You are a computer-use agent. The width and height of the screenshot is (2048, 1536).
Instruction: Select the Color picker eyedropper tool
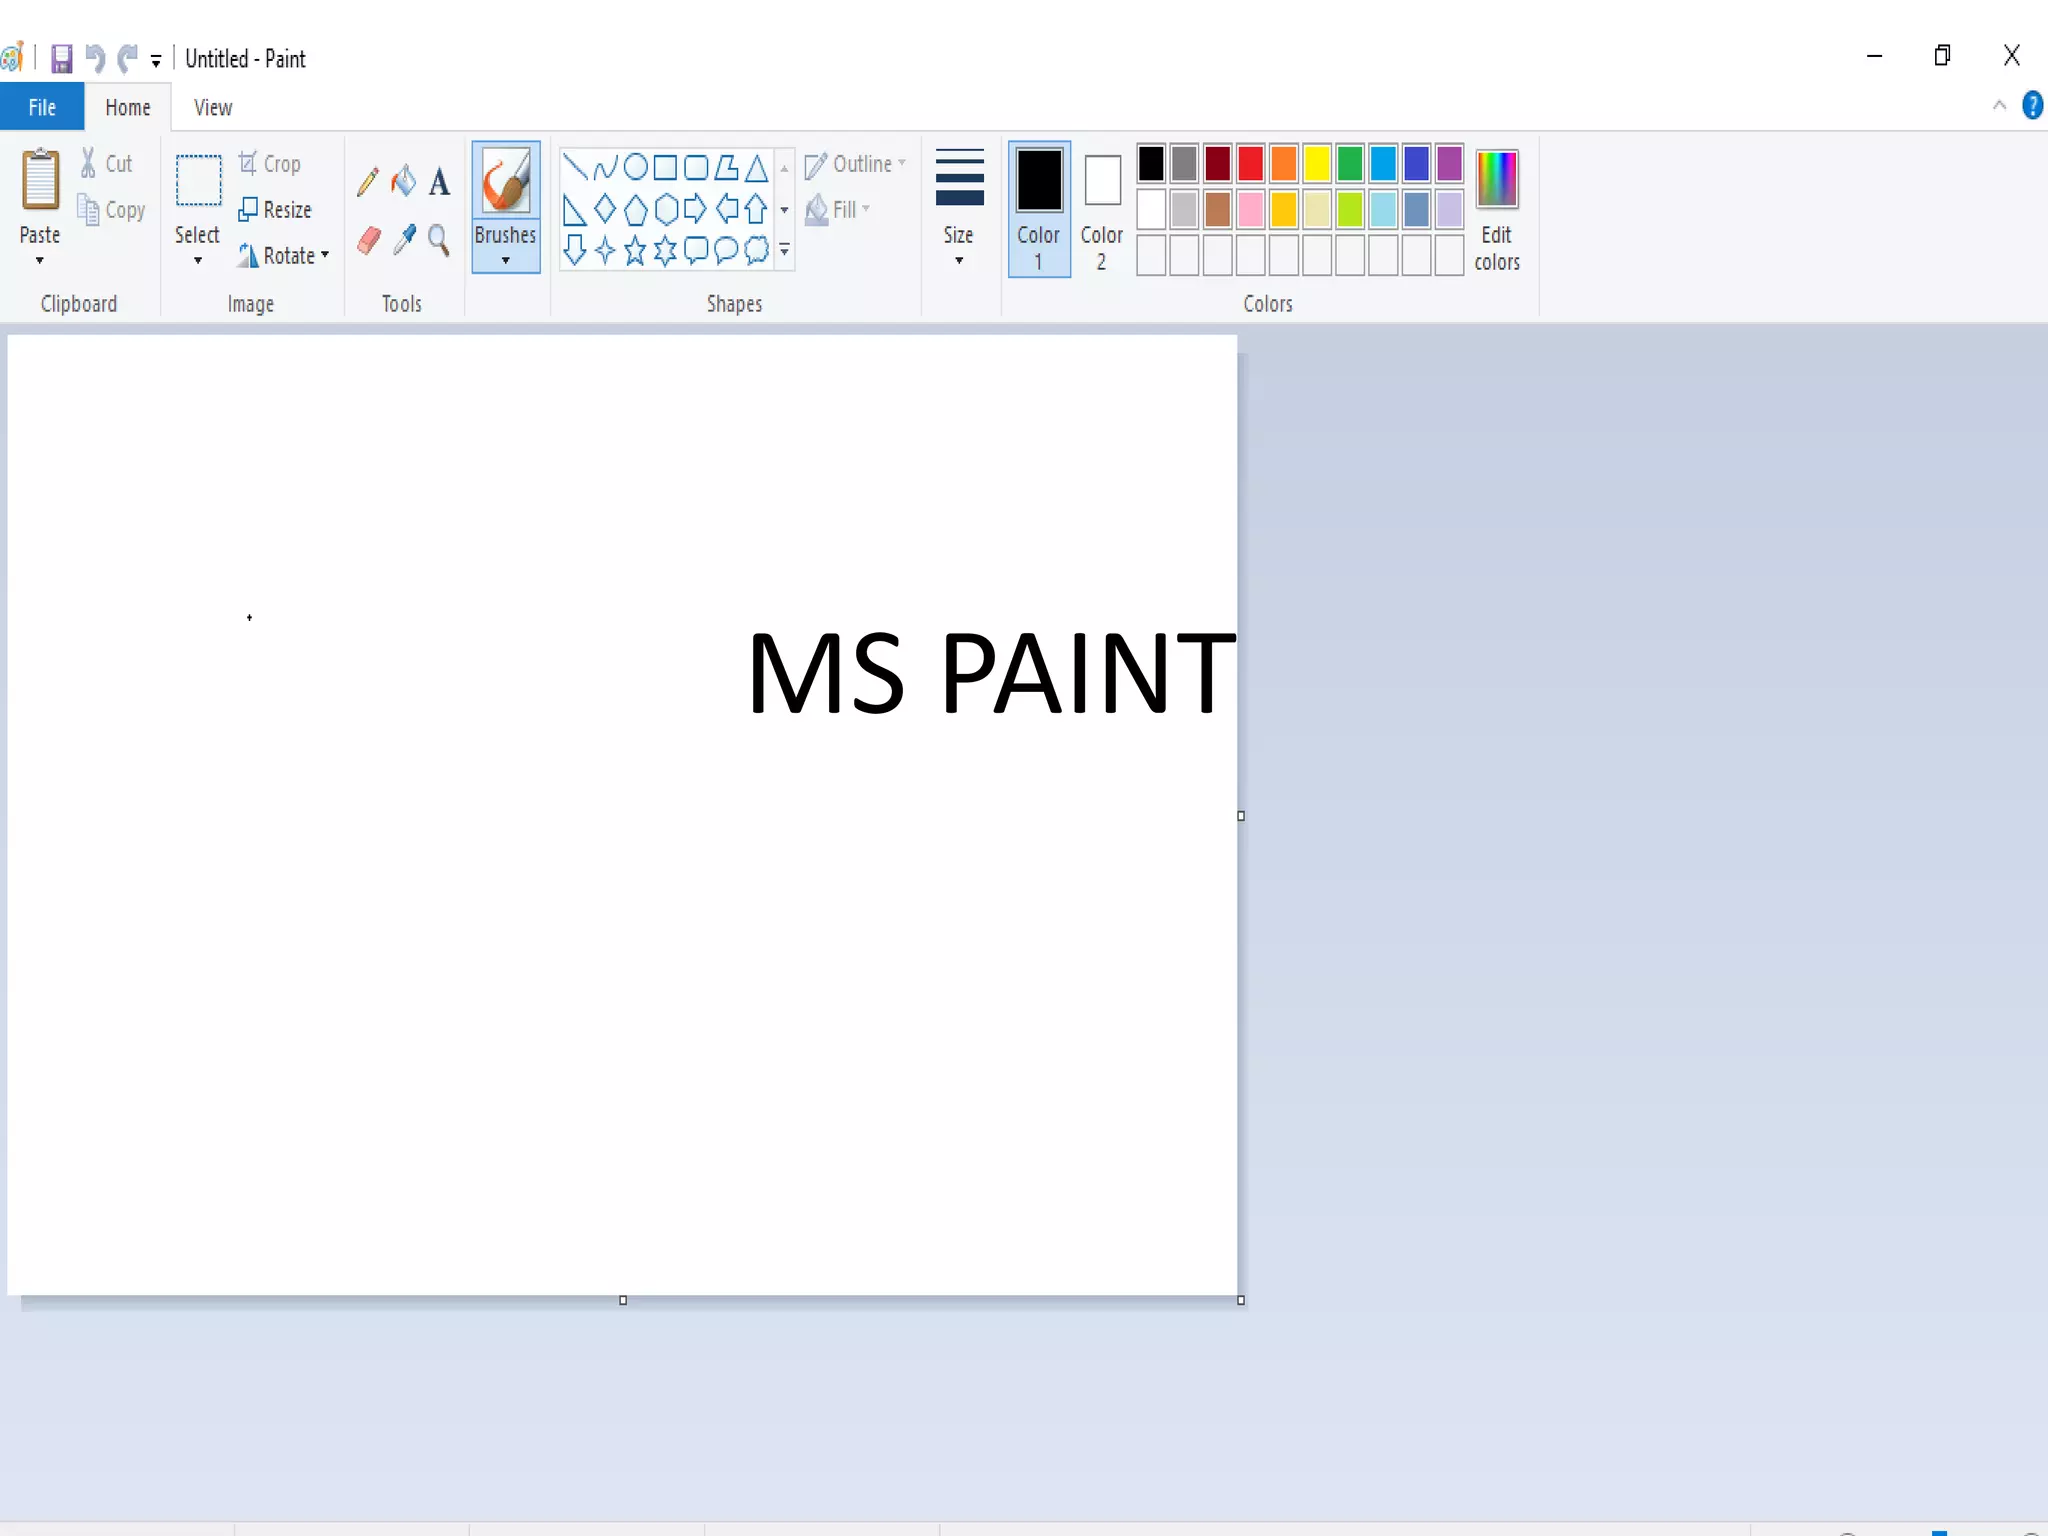tap(404, 240)
